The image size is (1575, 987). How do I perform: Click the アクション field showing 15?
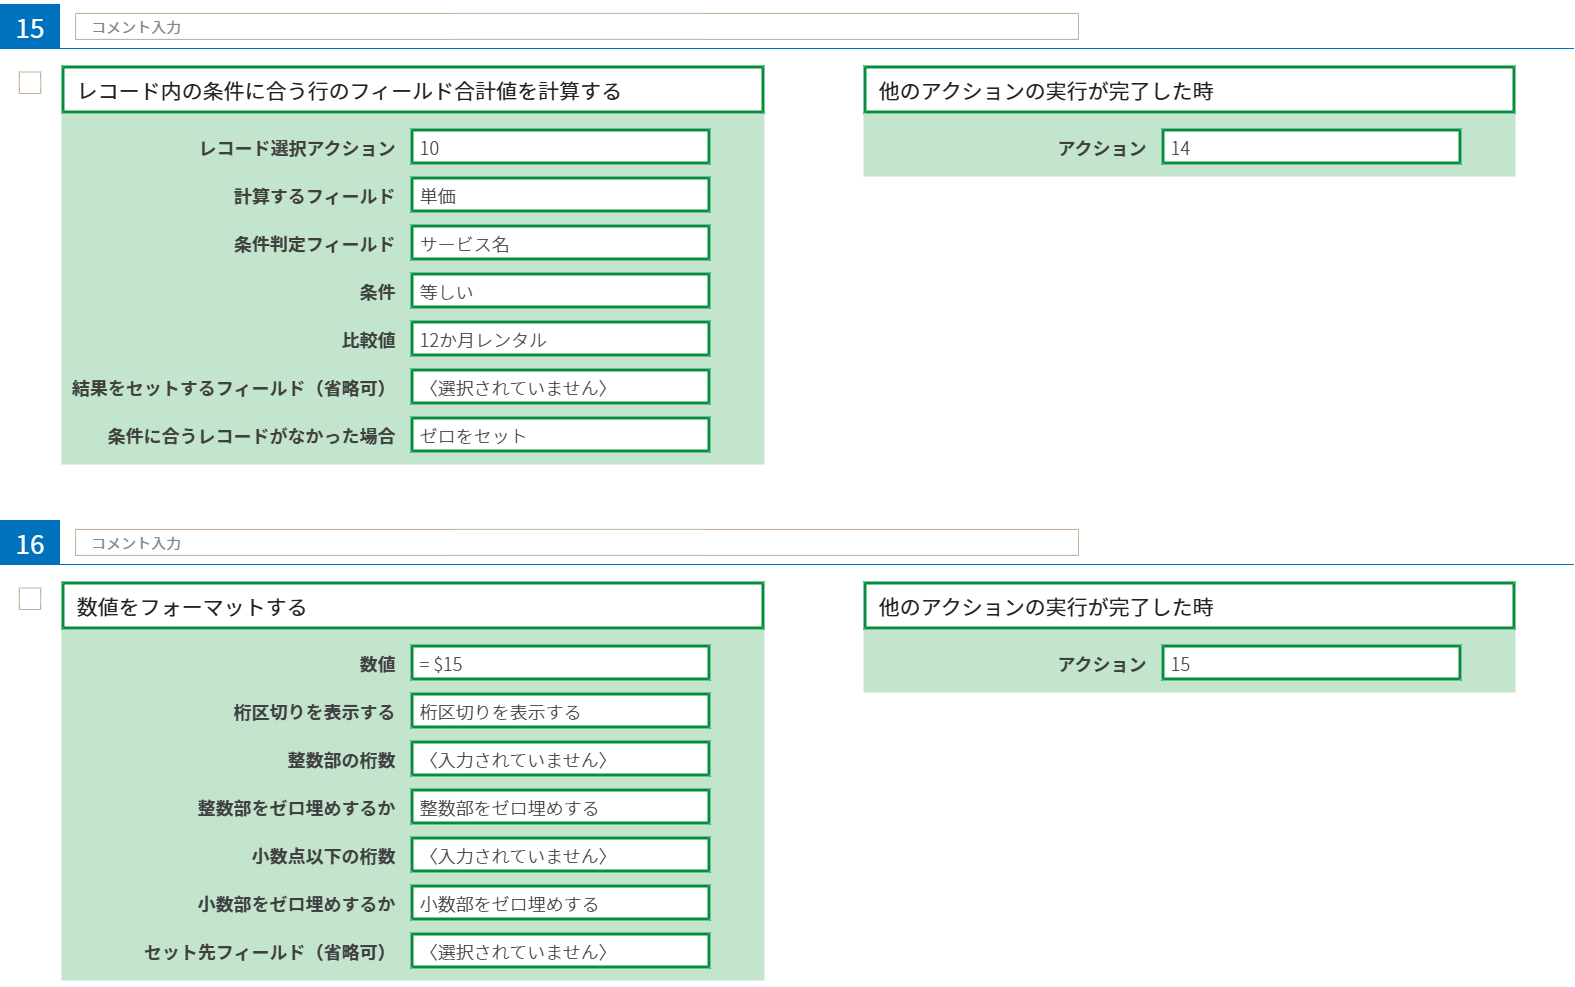pos(1311,663)
